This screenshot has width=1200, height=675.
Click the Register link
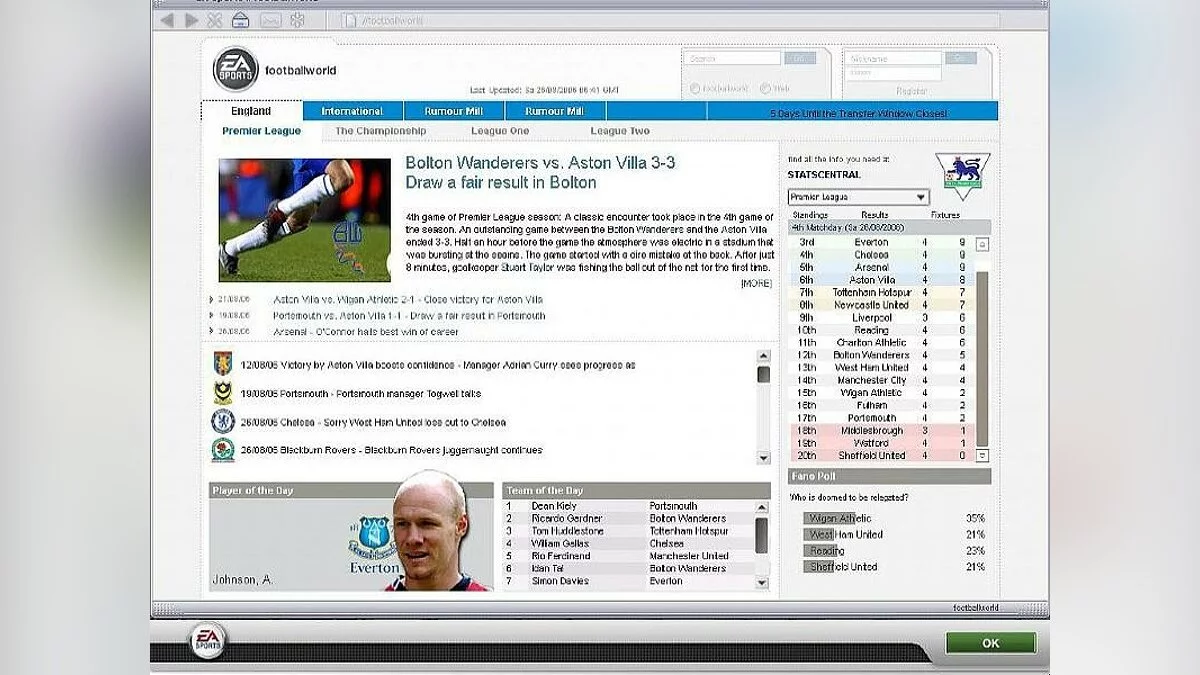(x=912, y=90)
